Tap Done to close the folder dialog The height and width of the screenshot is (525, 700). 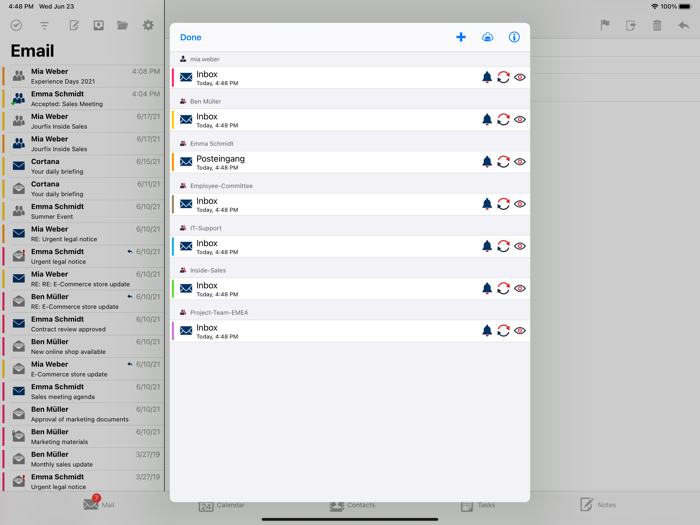pos(191,38)
